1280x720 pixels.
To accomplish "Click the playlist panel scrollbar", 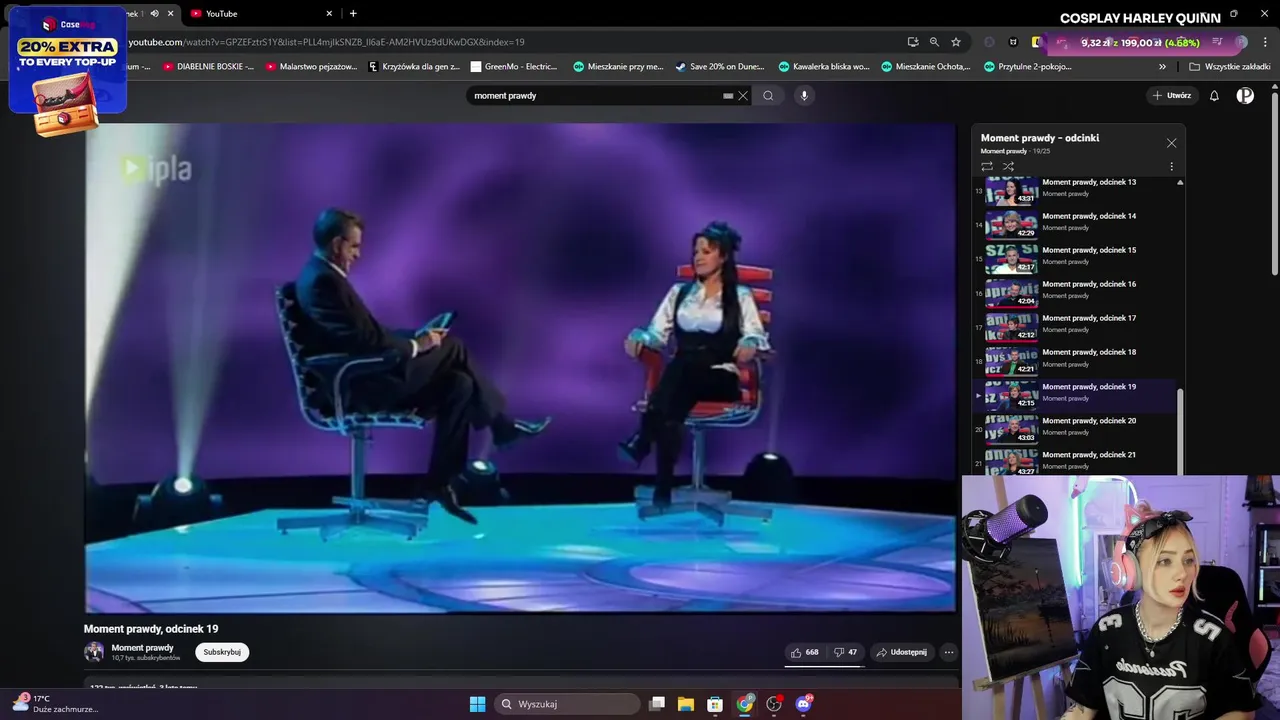I will (1180, 430).
